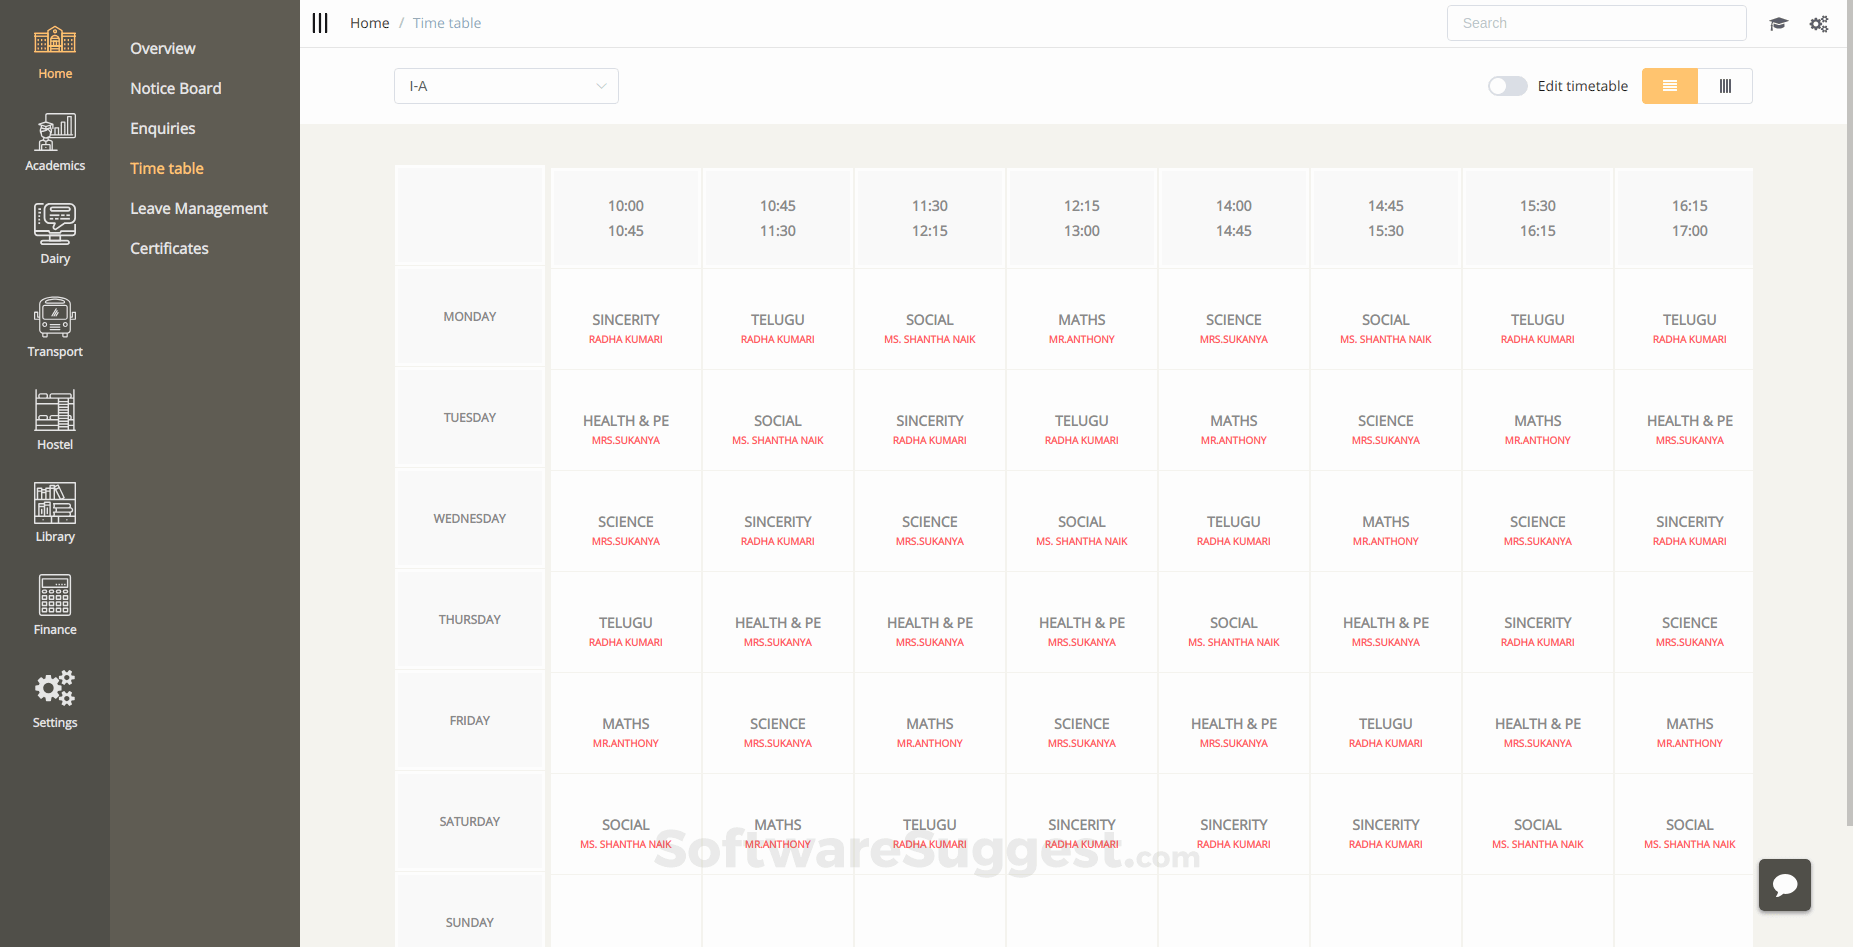Open the chat bubble widget
The image size is (1853, 947).
click(x=1785, y=885)
